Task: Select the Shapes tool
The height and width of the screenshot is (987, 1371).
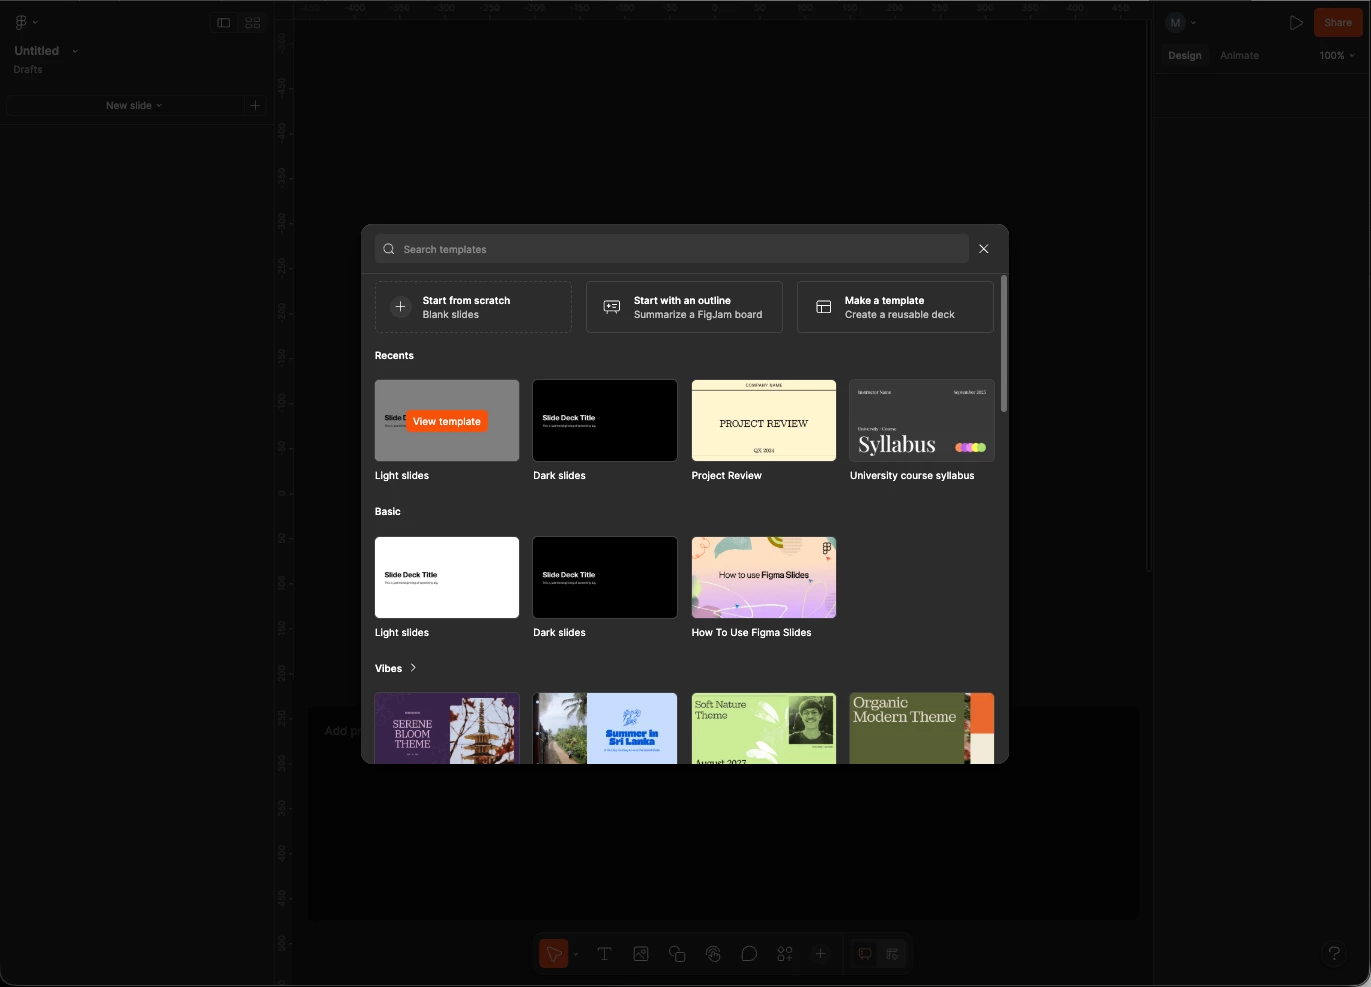Action: click(677, 954)
